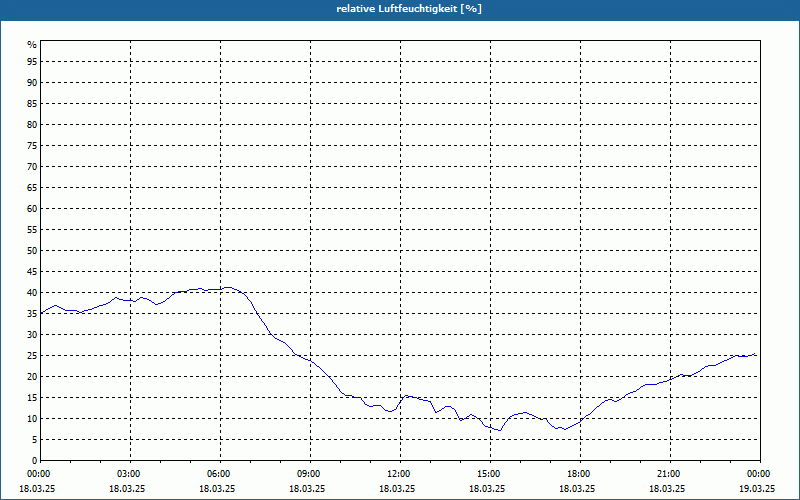The width and height of the screenshot is (800, 500).
Task: Click the 03:00 time label
Action: click(x=130, y=474)
